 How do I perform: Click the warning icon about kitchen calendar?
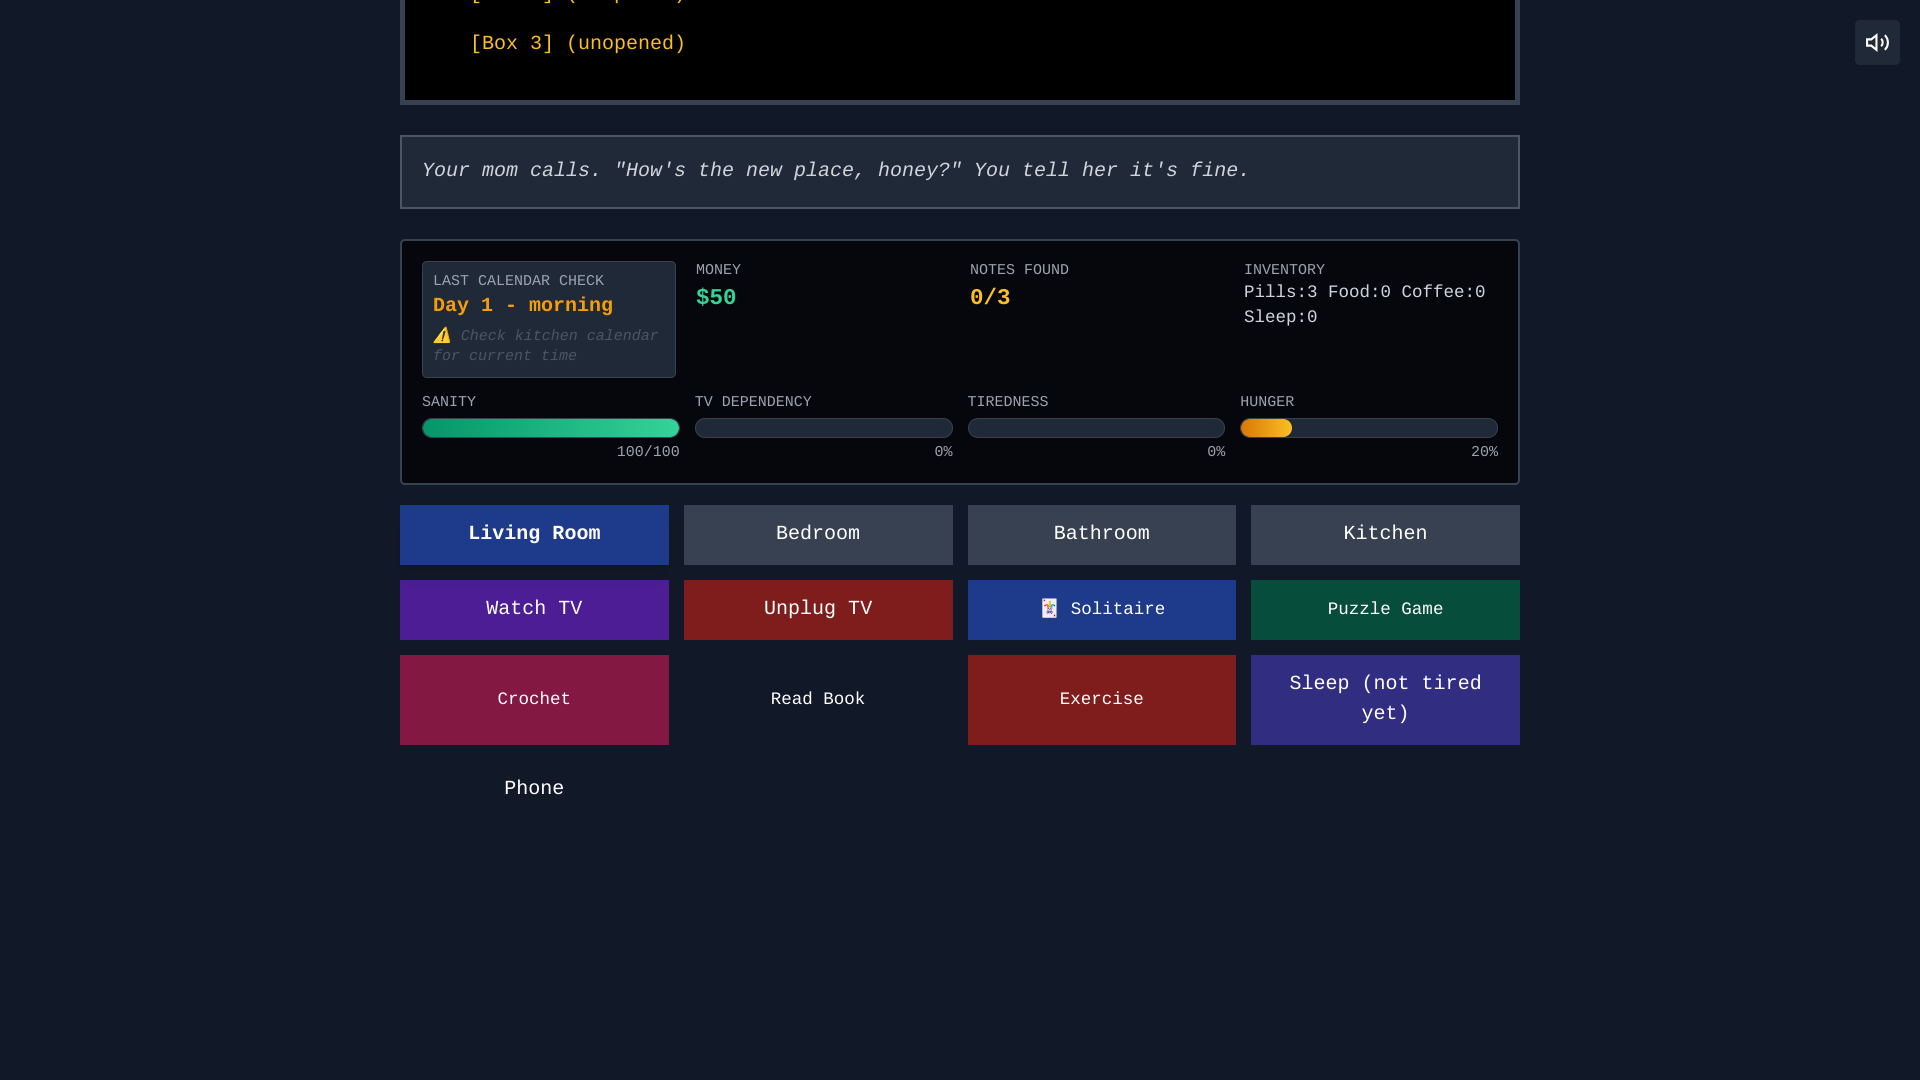click(442, 336)
